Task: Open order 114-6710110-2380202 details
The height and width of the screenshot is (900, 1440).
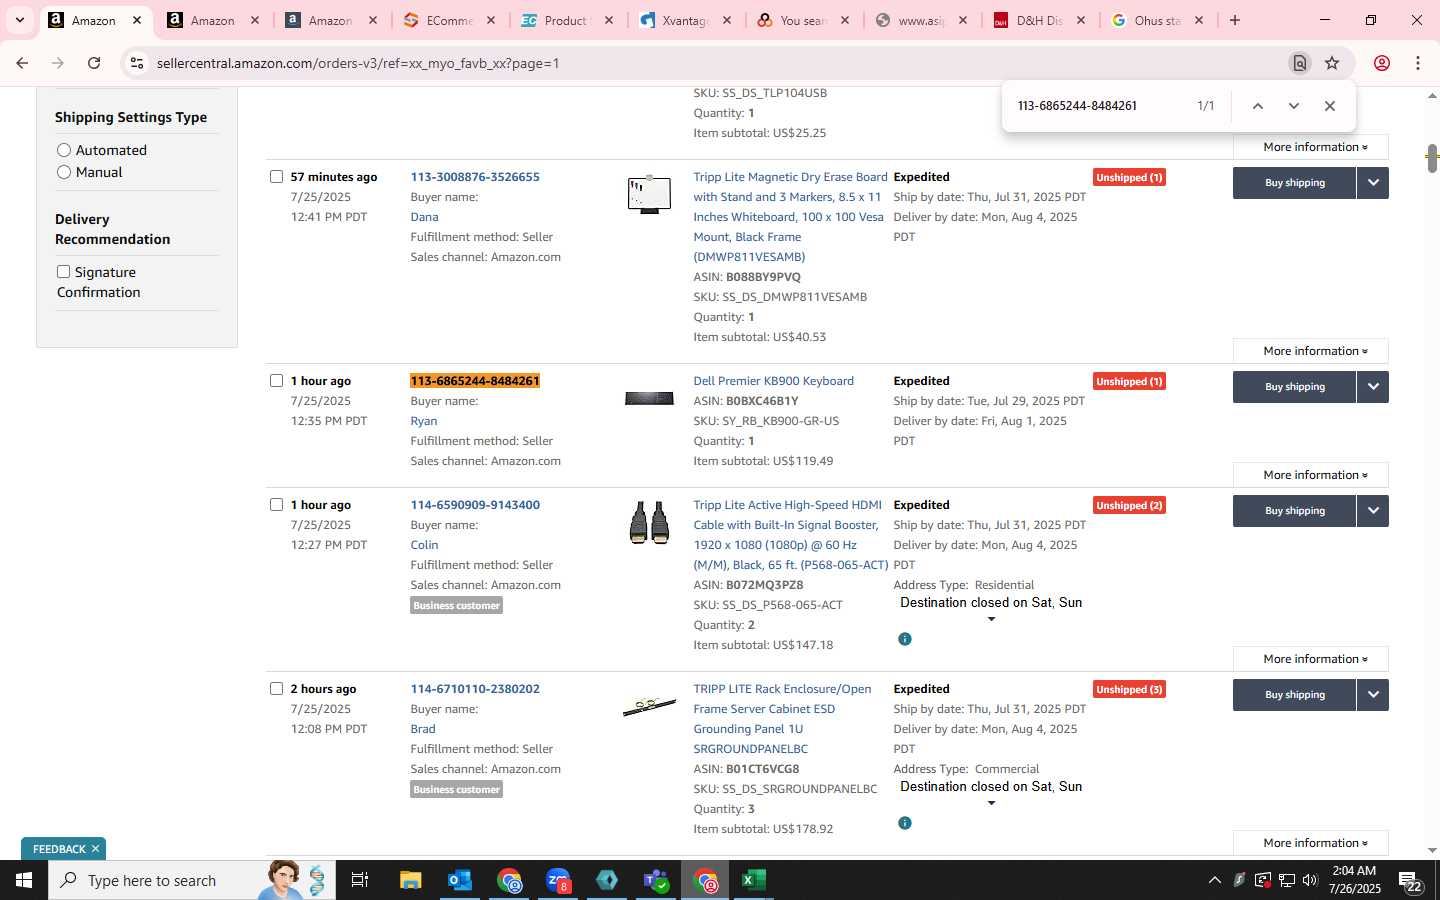Action: [x=475, y=689]
